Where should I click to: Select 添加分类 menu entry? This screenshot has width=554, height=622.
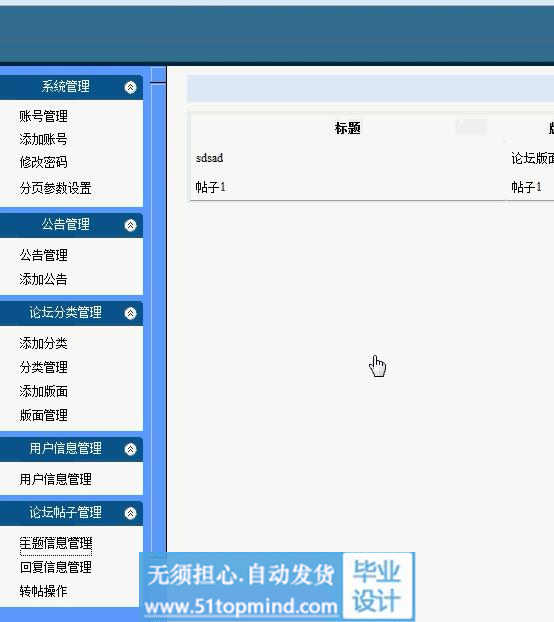click(44, 343)
